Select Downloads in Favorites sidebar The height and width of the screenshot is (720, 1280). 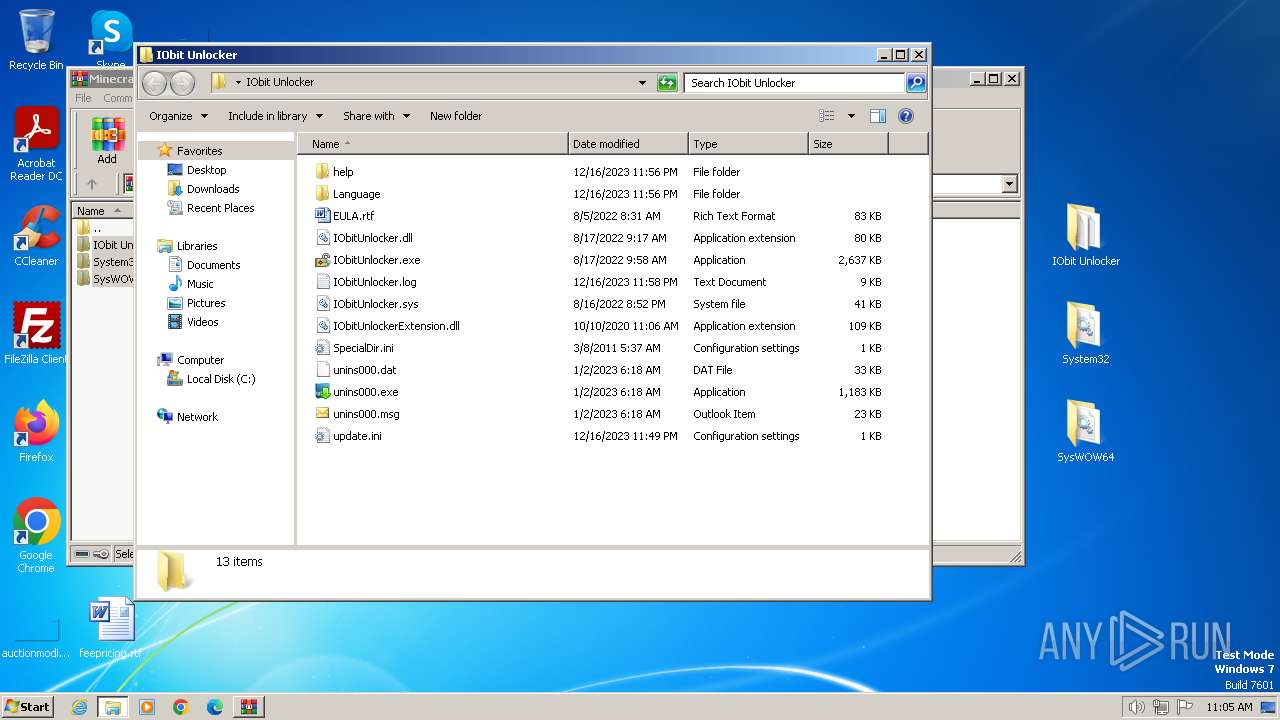pos(212,189)
